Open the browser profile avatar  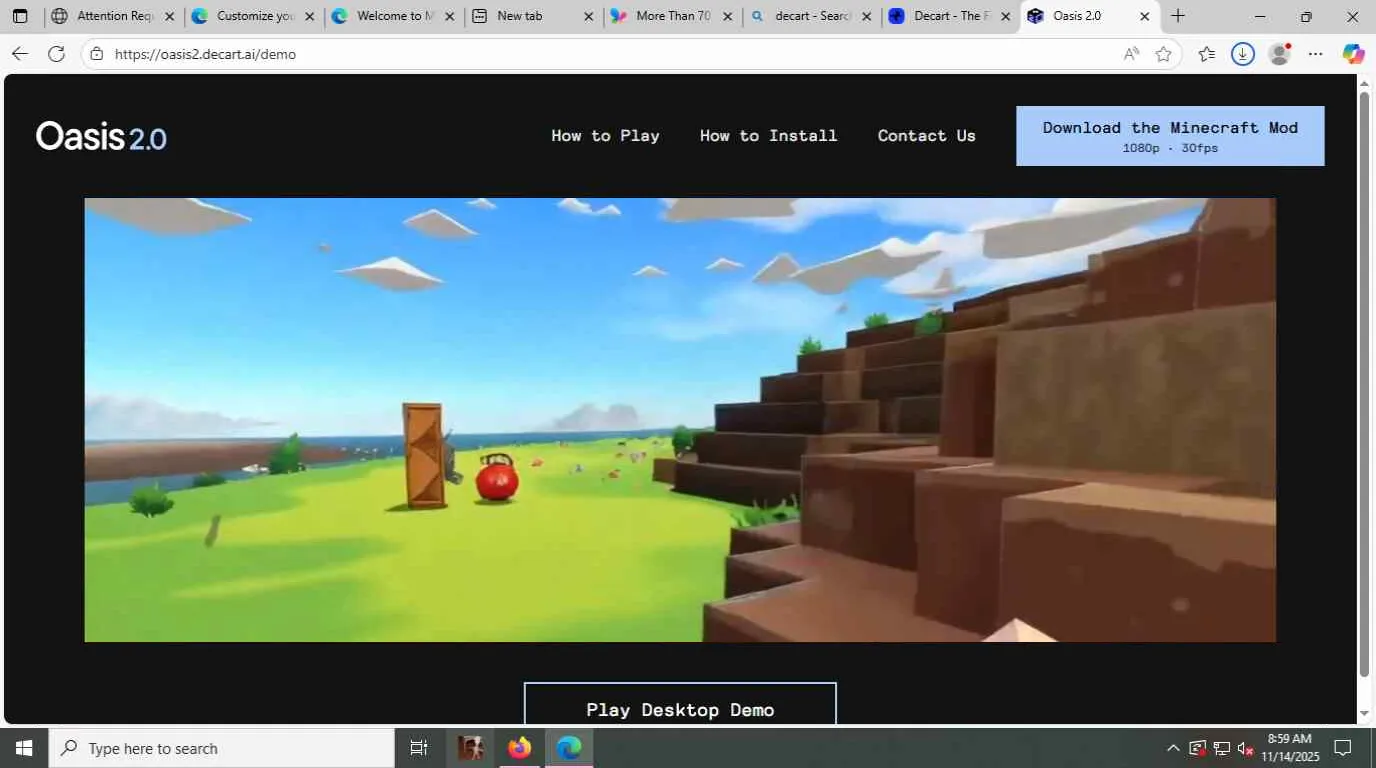coord(1279,54)
